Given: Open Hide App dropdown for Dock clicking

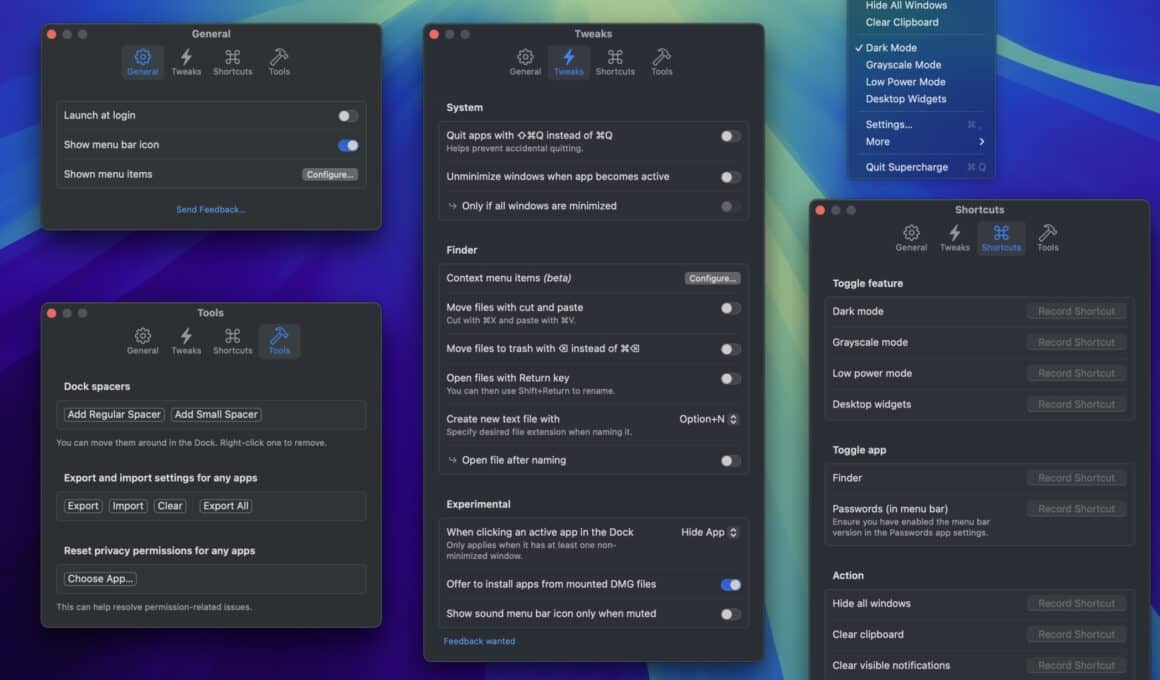Looking at the screenshot, I should (709, 532).
